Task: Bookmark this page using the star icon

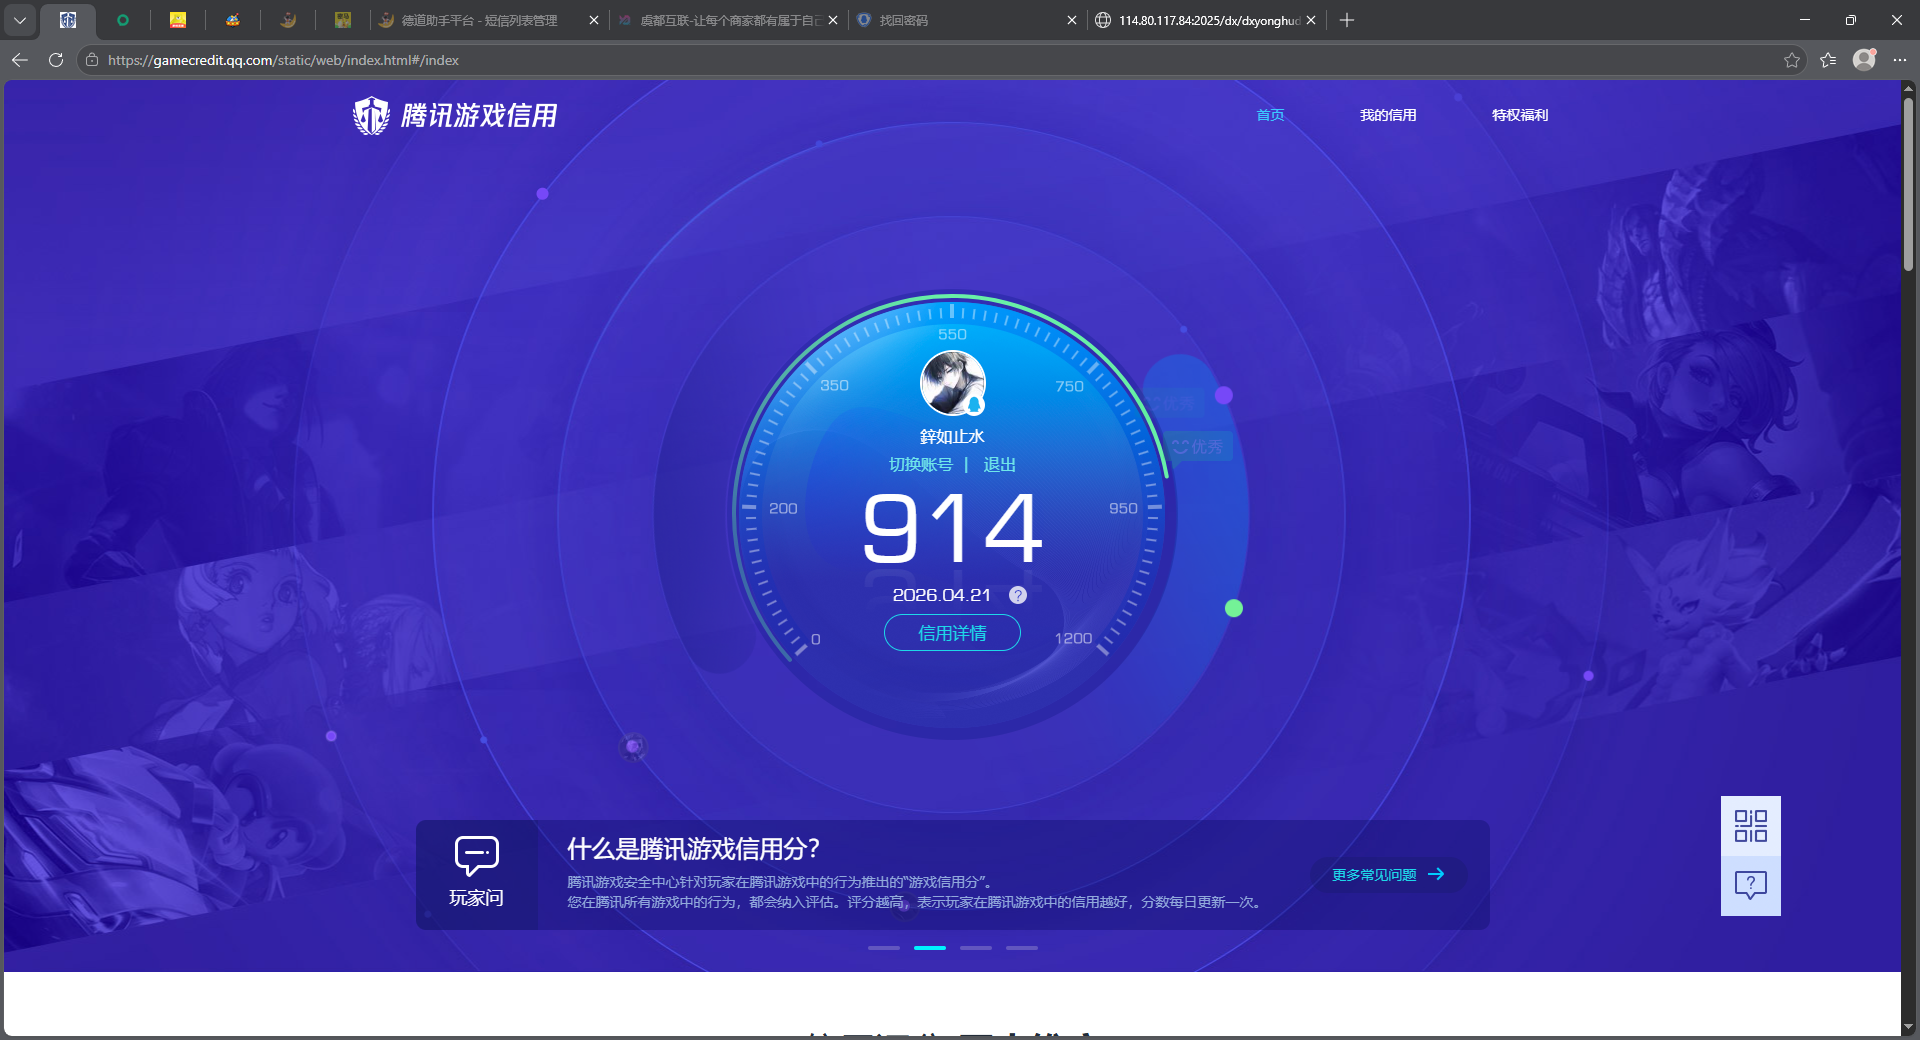Action: (1791, 60)
